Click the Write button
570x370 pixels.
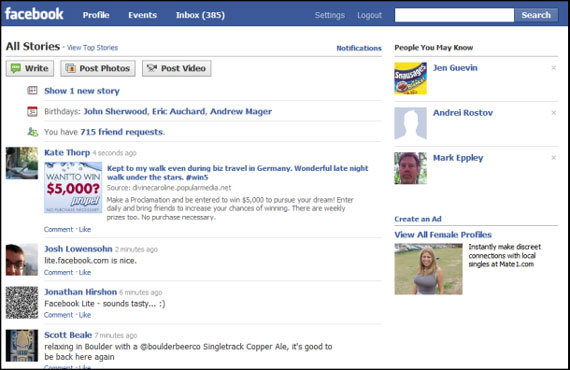click(30, 68)
